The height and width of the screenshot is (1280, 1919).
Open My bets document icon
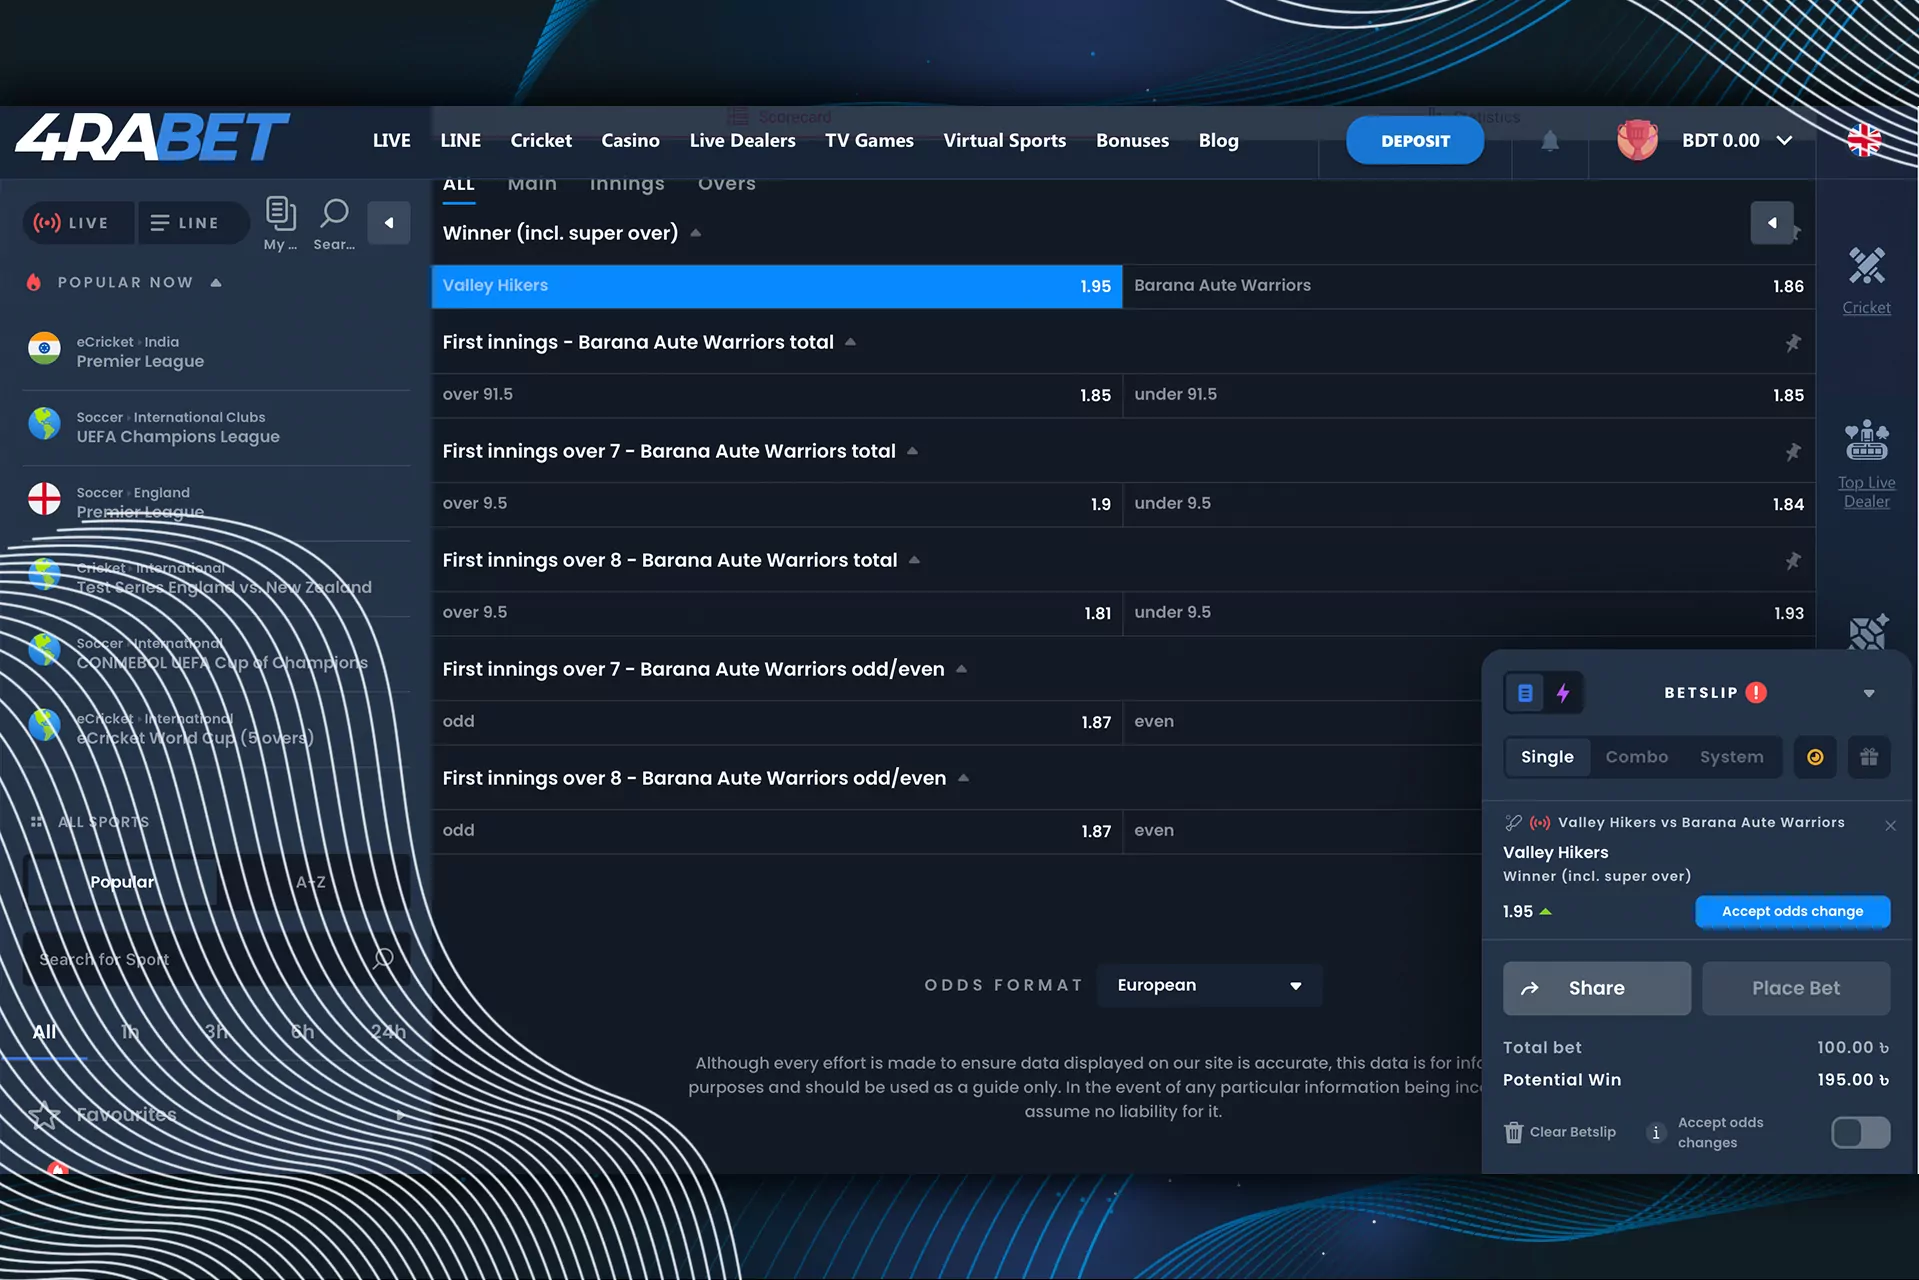[281, 213]
